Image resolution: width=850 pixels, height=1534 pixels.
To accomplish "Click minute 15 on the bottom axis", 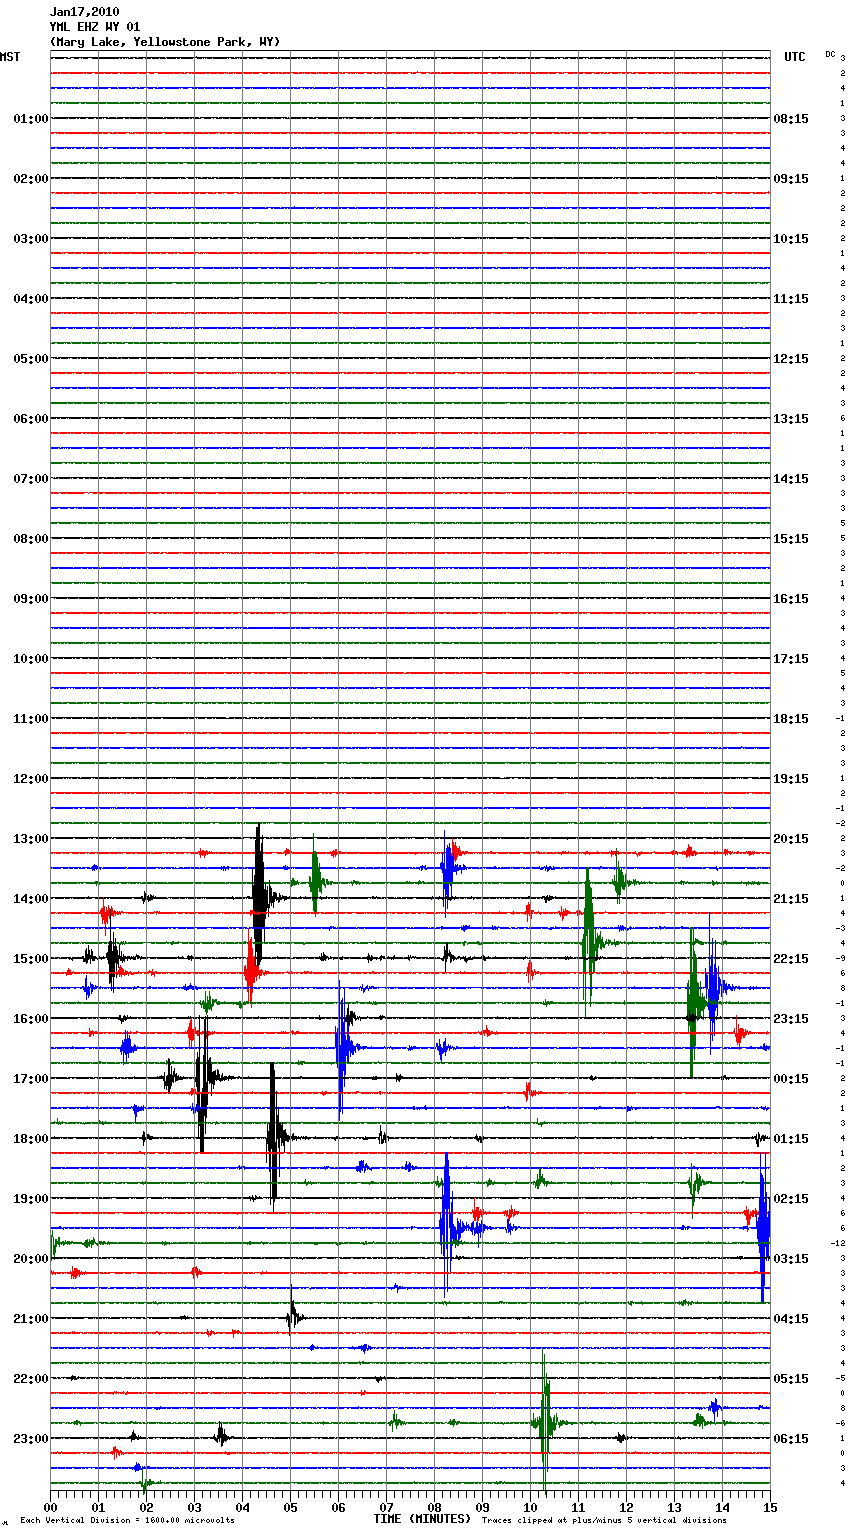I will click(770, 1507).
